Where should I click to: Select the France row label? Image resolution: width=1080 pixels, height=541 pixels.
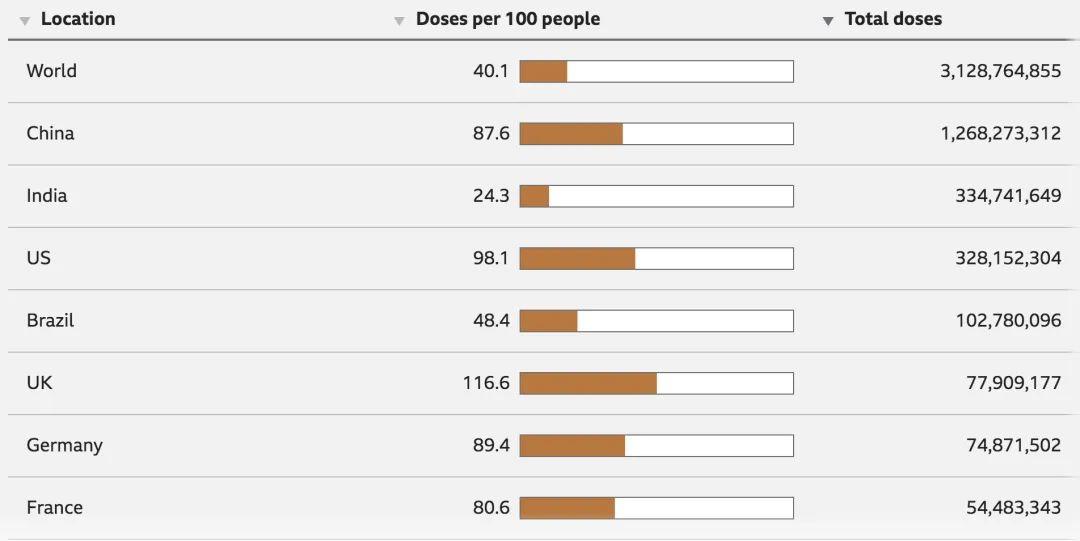55,508
